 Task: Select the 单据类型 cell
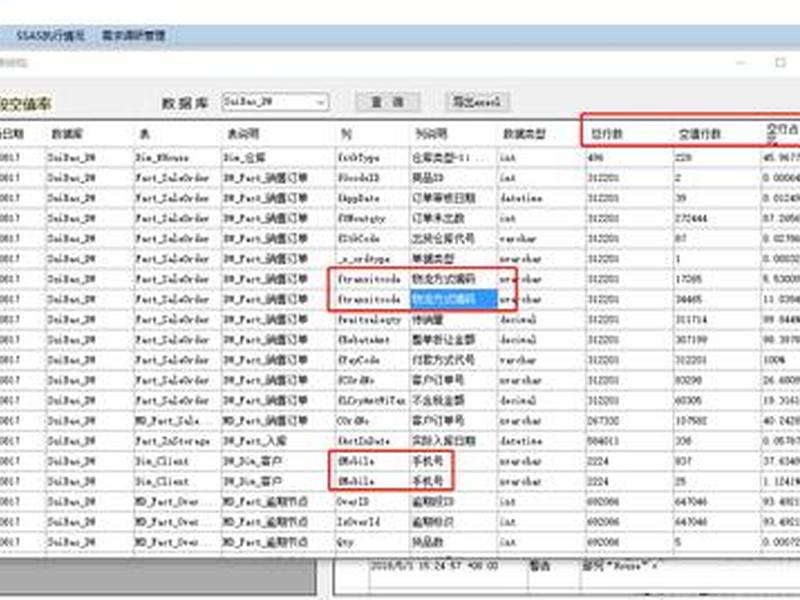454,259
